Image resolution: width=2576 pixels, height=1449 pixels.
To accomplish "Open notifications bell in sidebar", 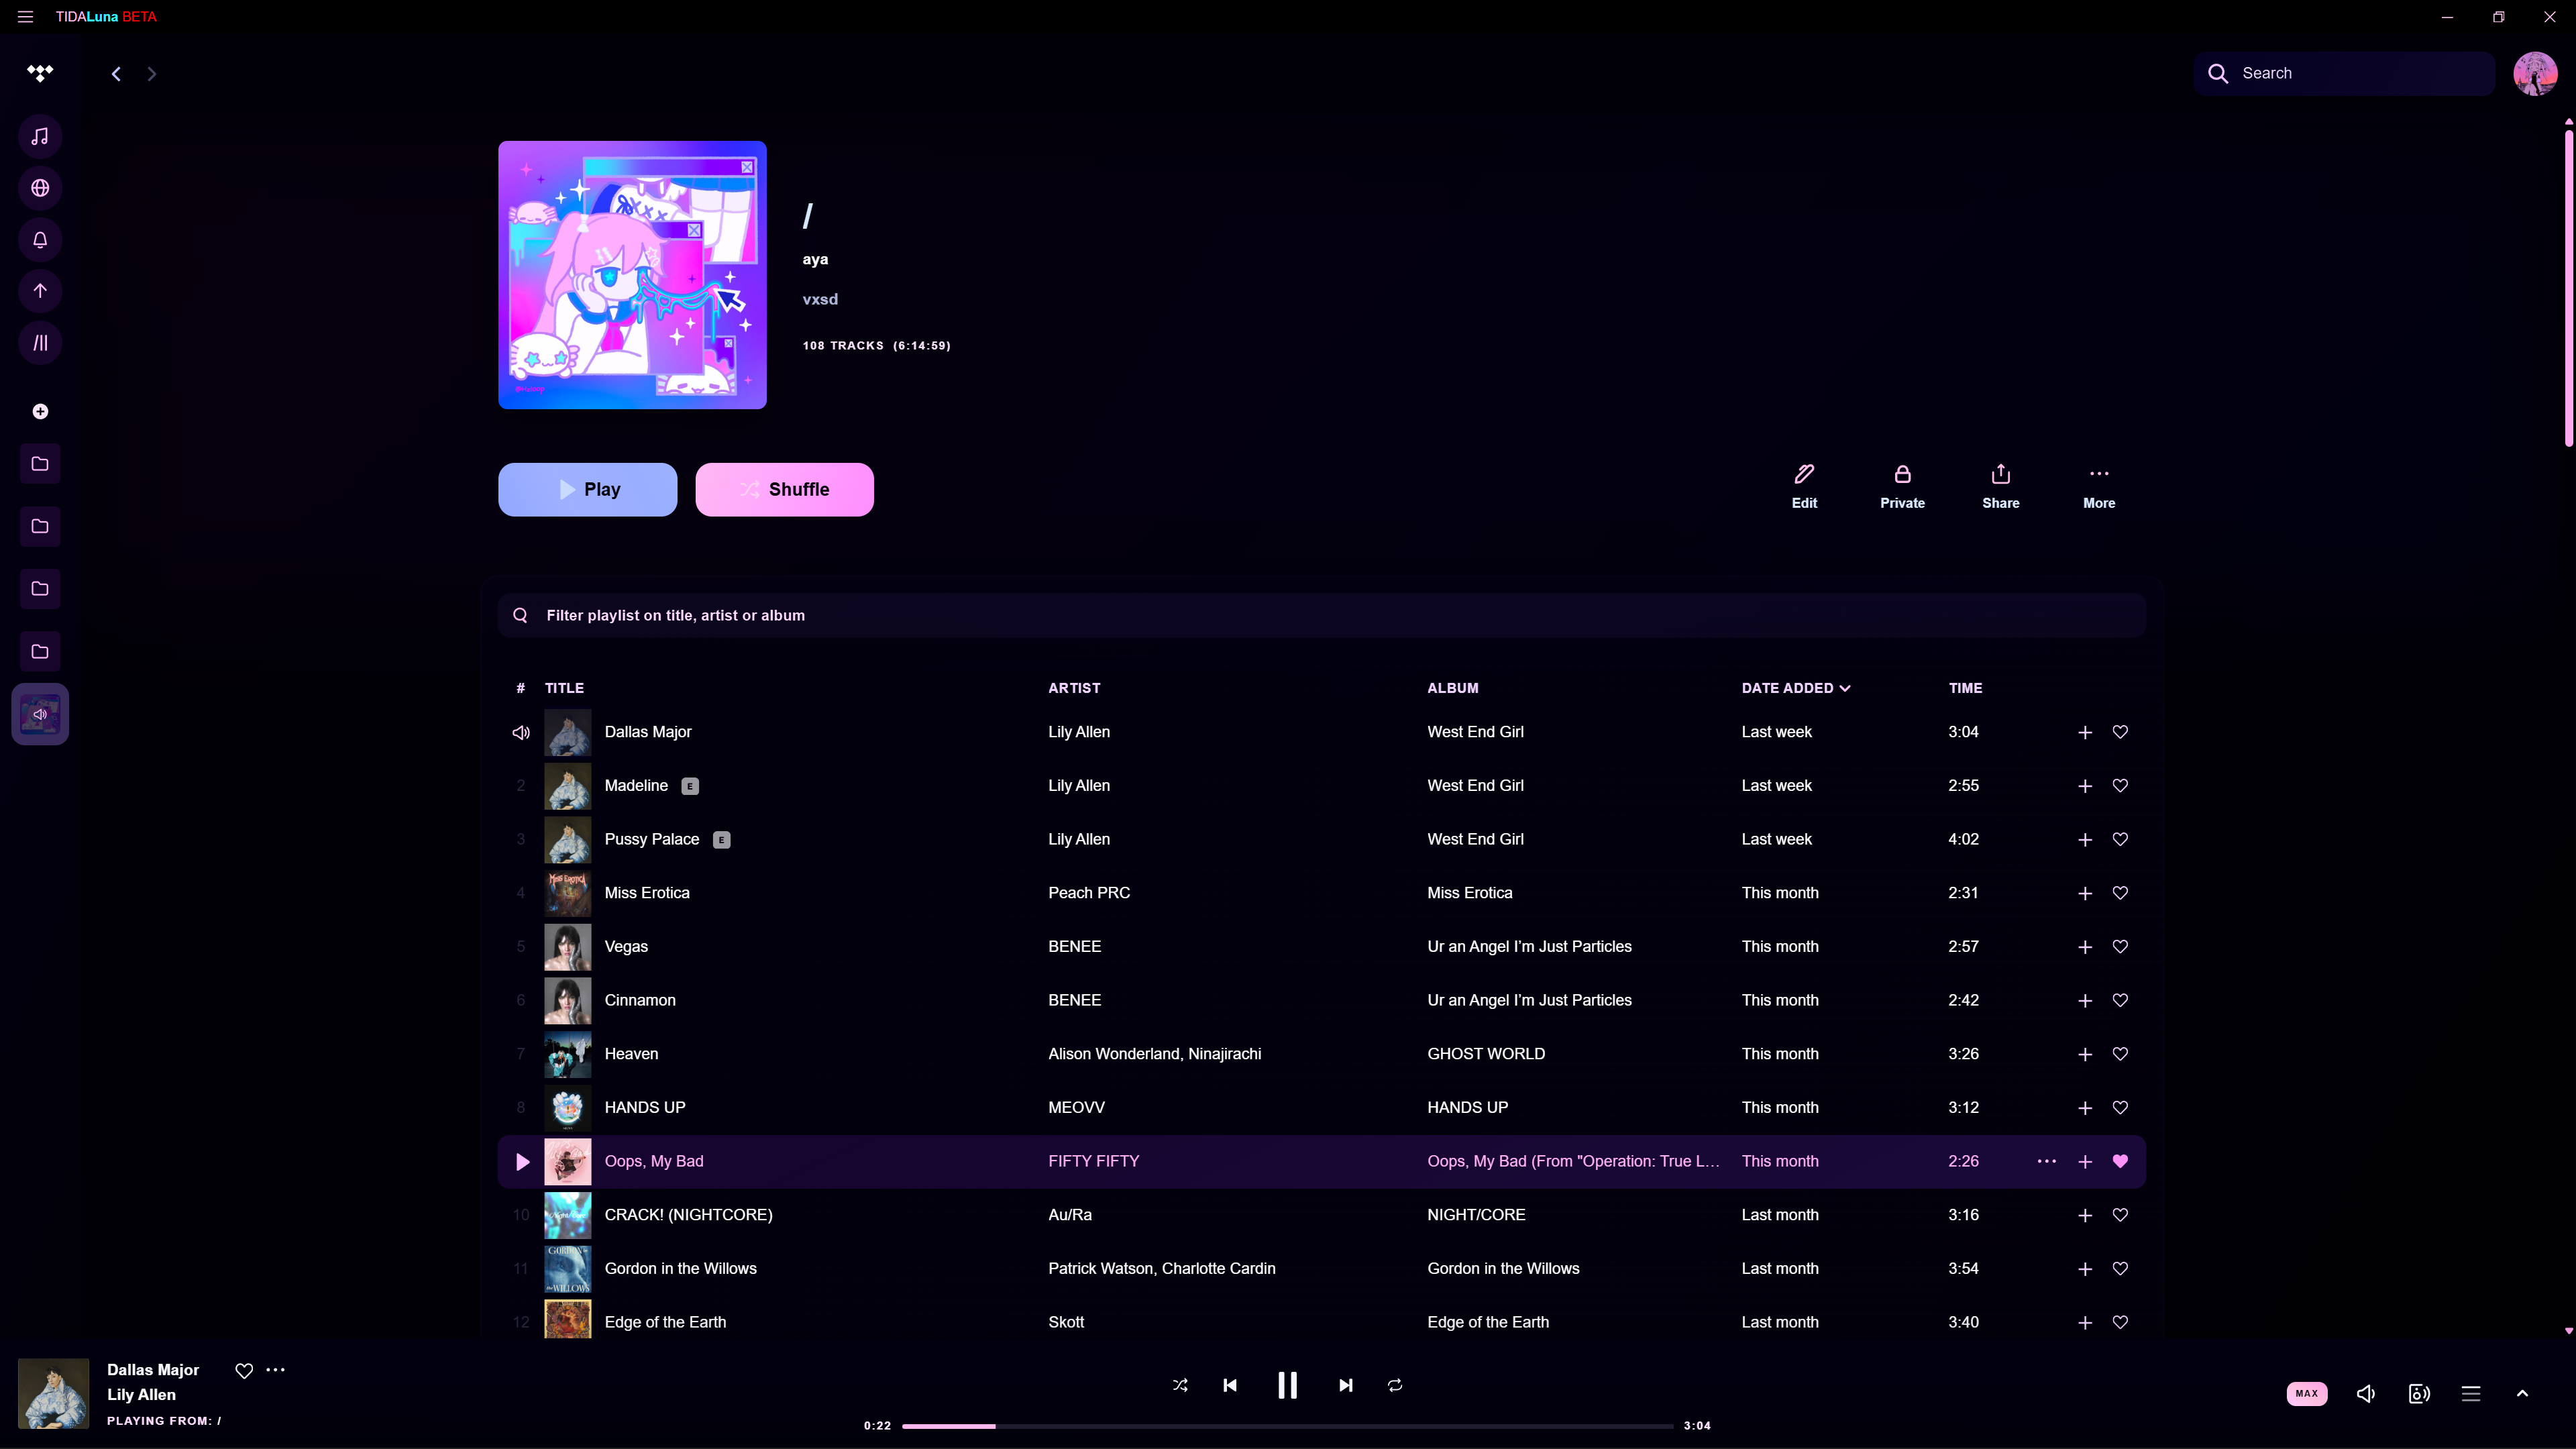I will [40, 240].
